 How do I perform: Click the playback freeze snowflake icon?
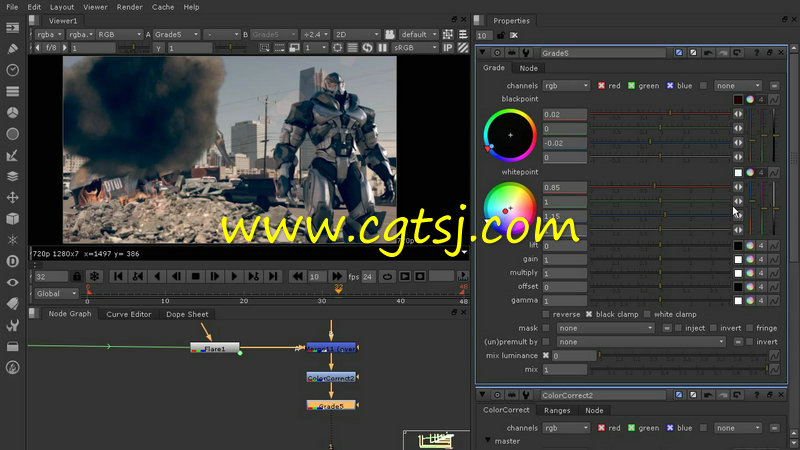pyautogui.click(x=94, y=277)
